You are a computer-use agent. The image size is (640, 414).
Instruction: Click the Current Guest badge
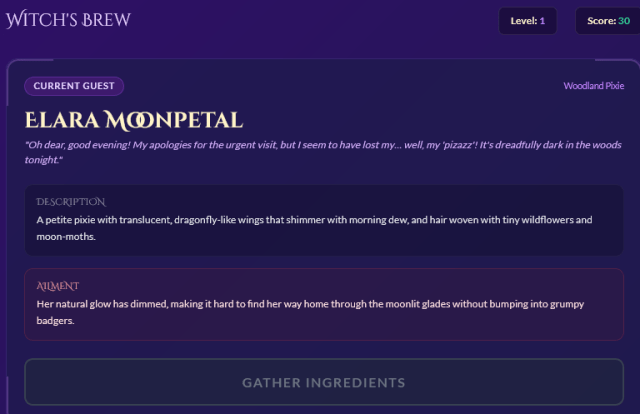(74, 86)
